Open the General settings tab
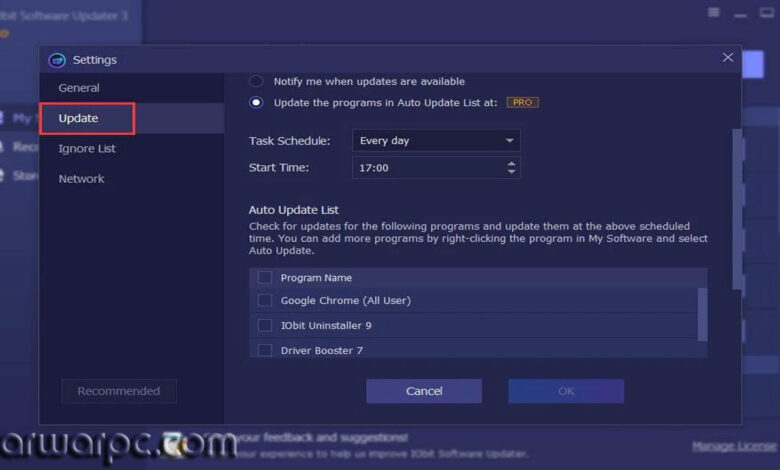780x470 pixels. pos(131,88)
